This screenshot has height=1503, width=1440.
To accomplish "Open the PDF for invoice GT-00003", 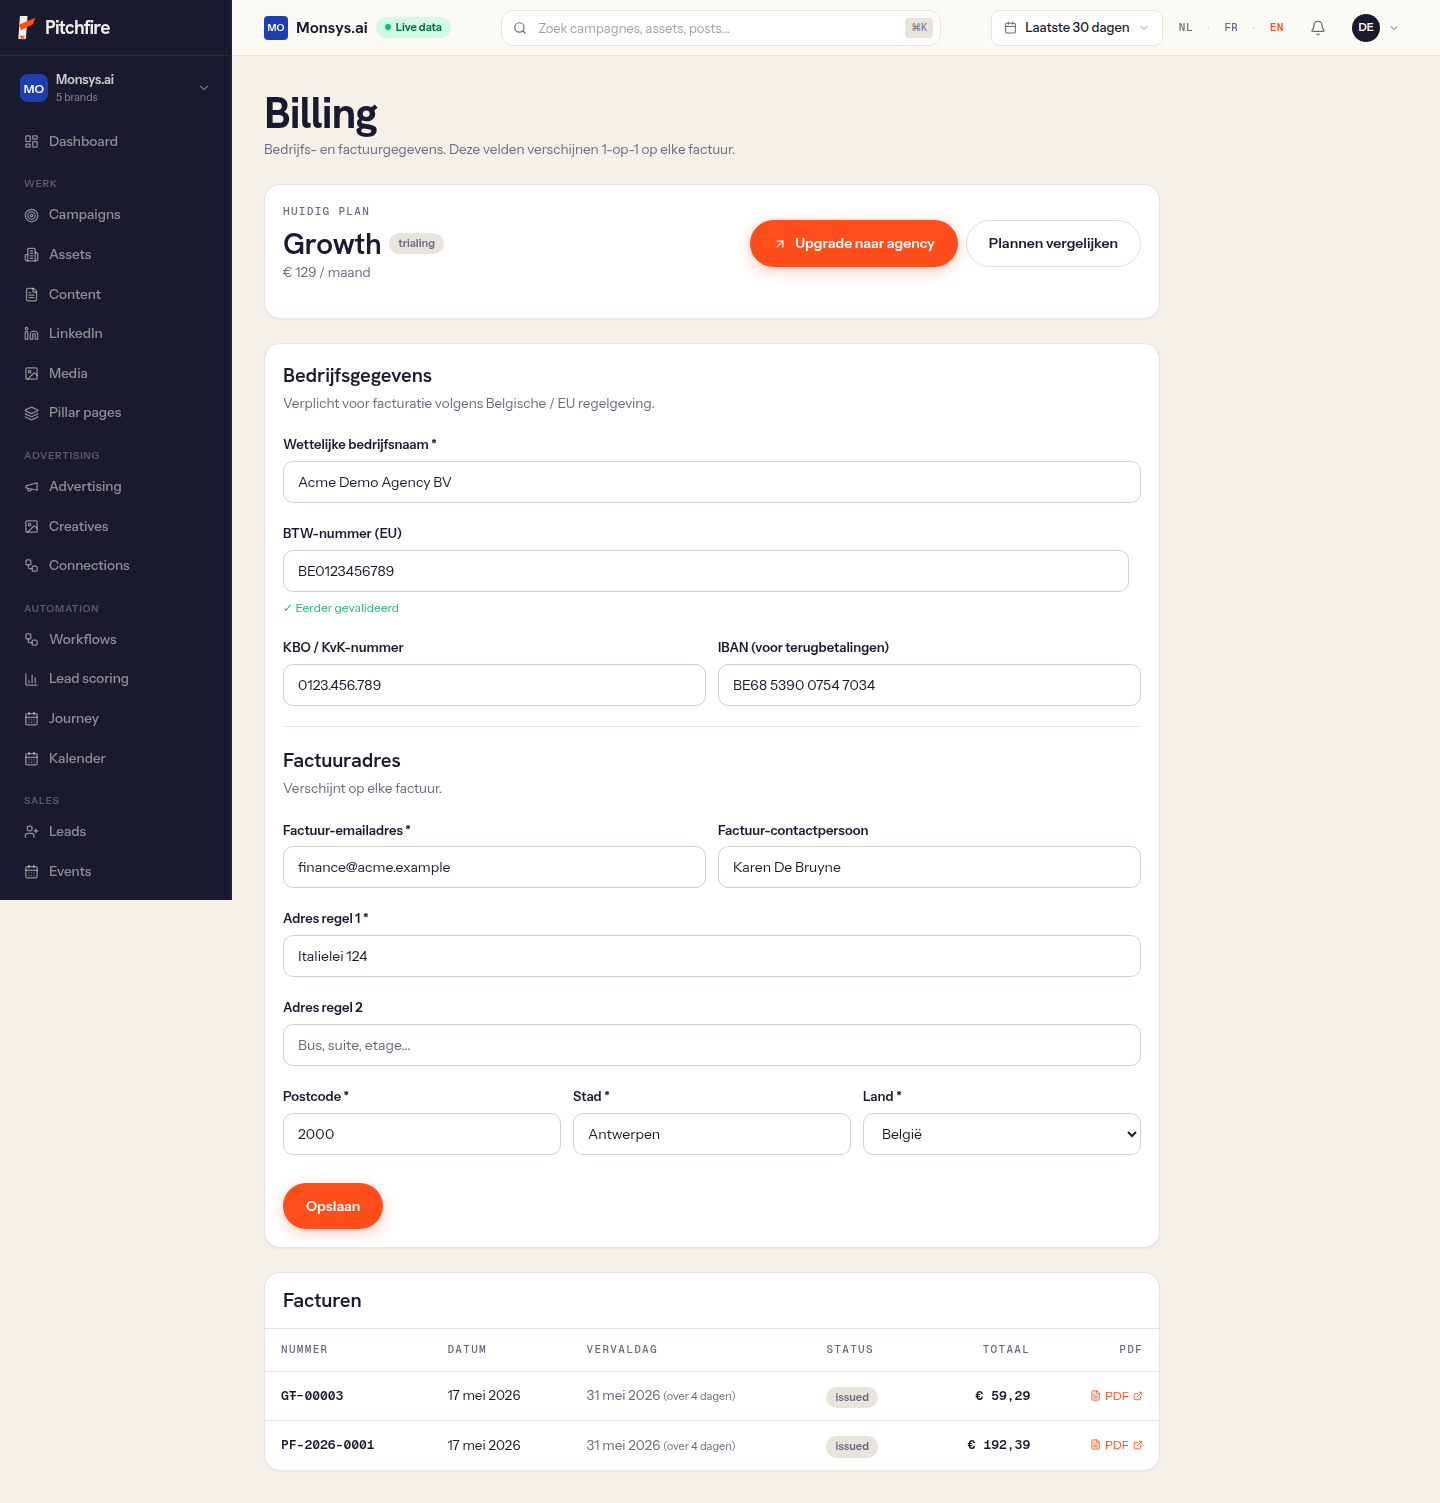I will tap(1116, 1396).
